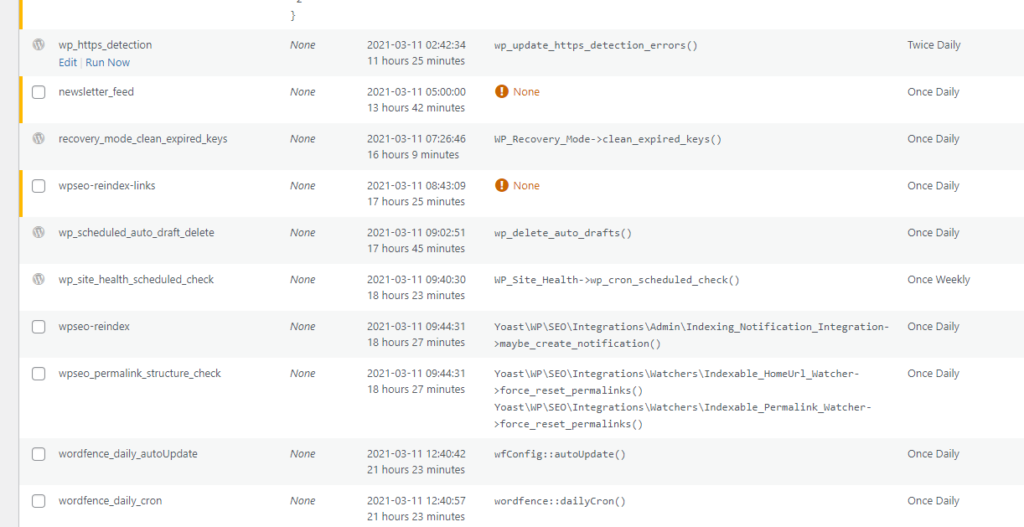Click Once Weekly recurrence for site health check

[938, 279]
